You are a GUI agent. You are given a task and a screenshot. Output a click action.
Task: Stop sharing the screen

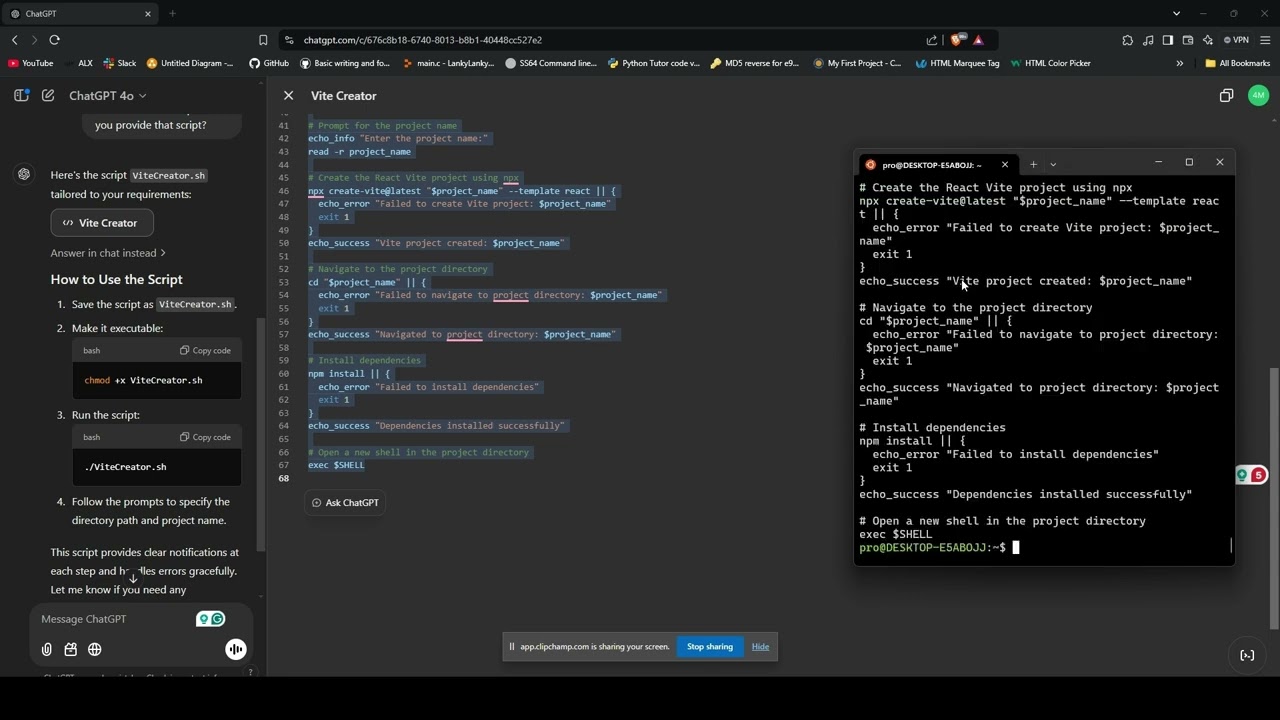point(710,647)
